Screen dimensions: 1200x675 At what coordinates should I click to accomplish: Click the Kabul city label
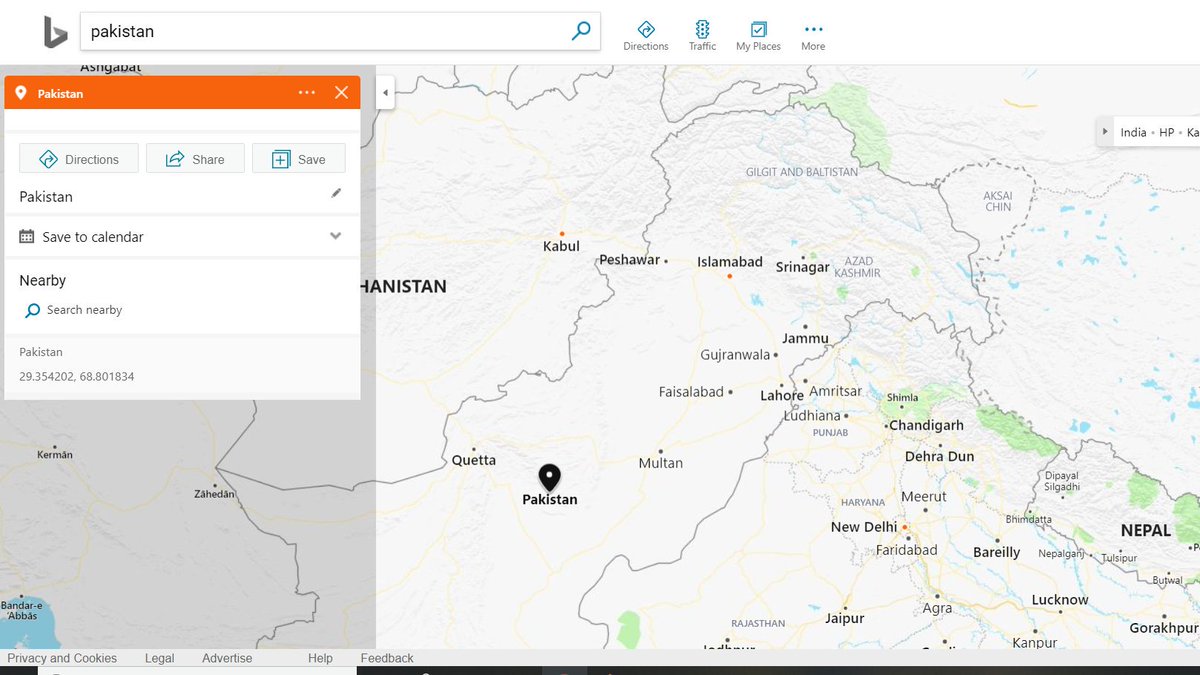pyautogui.click(x=561, y=246)
